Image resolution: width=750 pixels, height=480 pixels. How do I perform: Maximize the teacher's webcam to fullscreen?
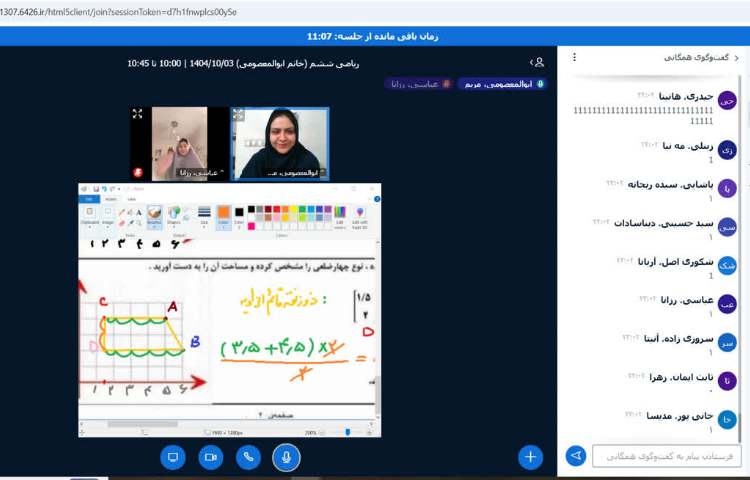pos(240,114)
